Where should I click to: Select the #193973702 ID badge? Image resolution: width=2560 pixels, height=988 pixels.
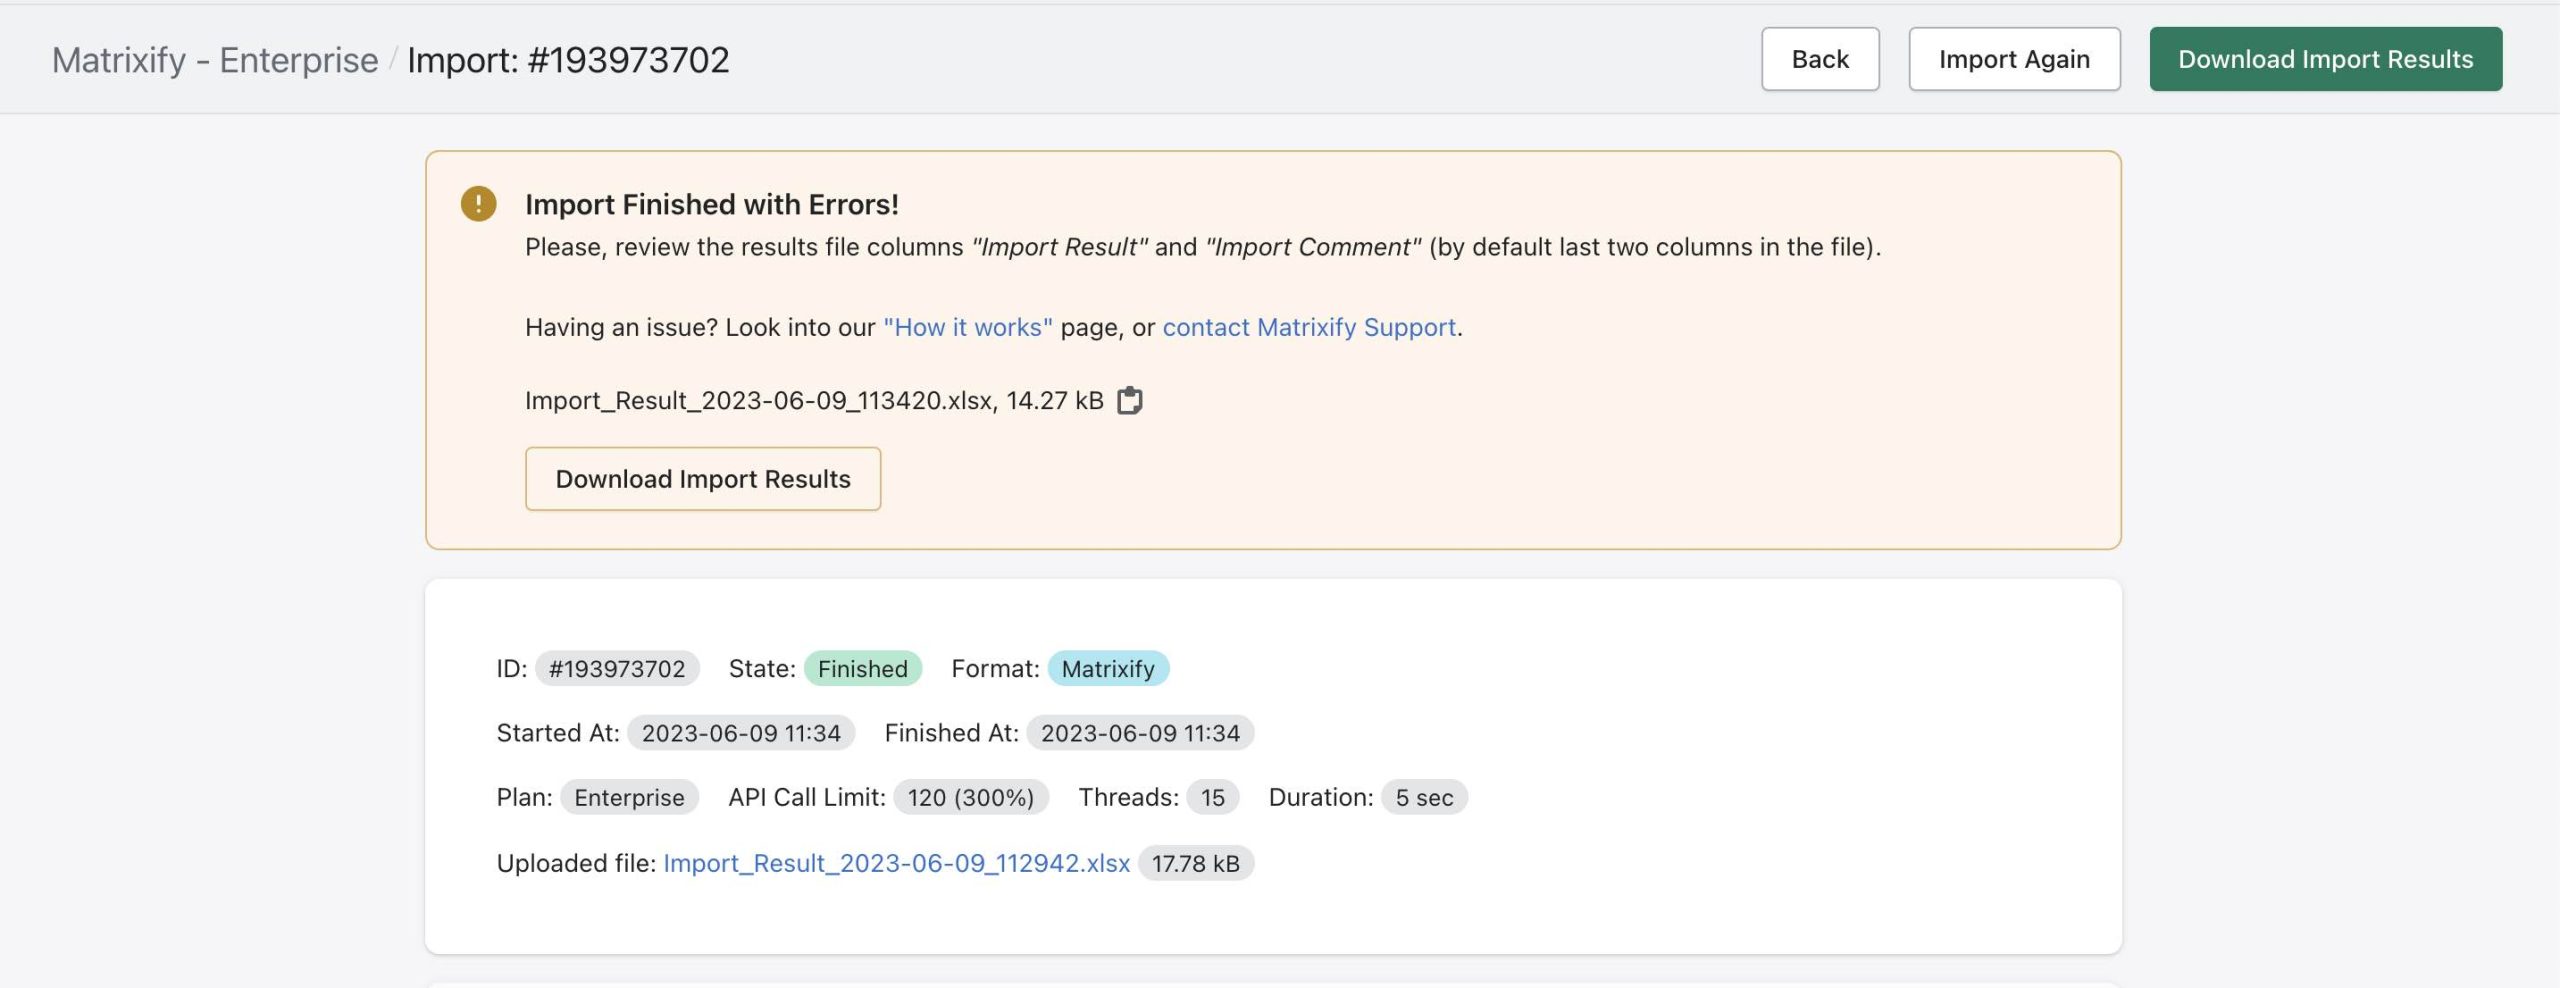[x=616, y=669]
